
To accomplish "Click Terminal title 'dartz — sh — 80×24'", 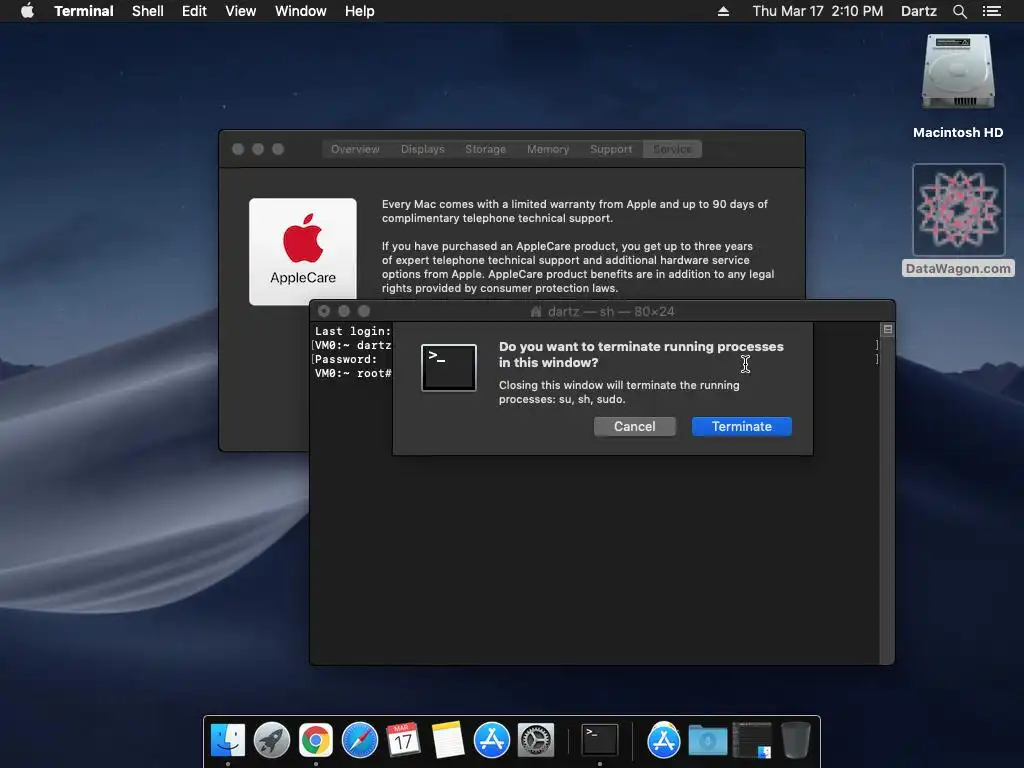I will (x=611, y=312).
